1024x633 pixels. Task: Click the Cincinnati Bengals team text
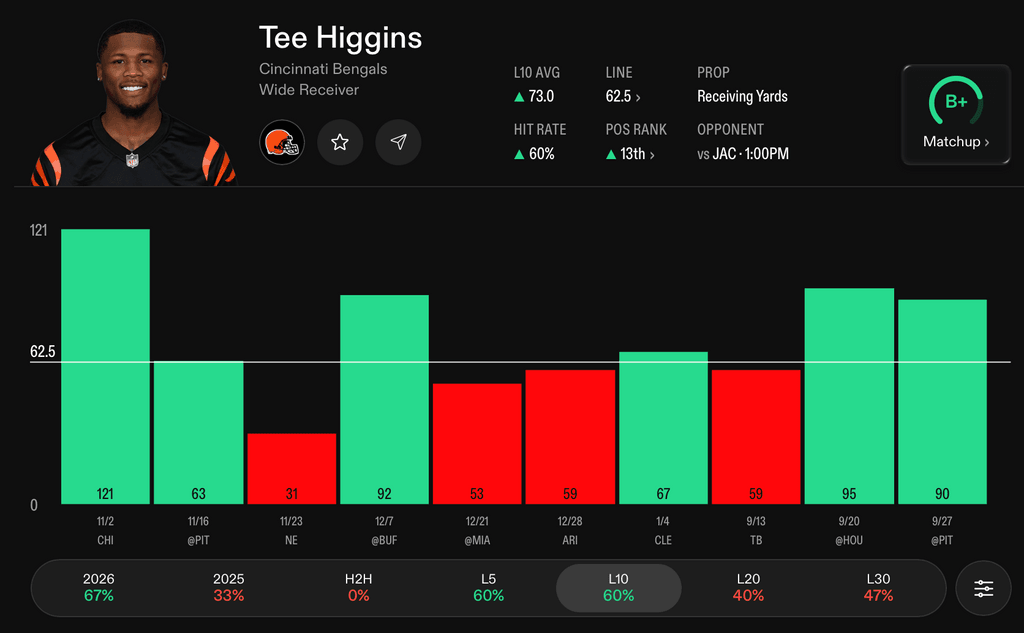point(323,69)
